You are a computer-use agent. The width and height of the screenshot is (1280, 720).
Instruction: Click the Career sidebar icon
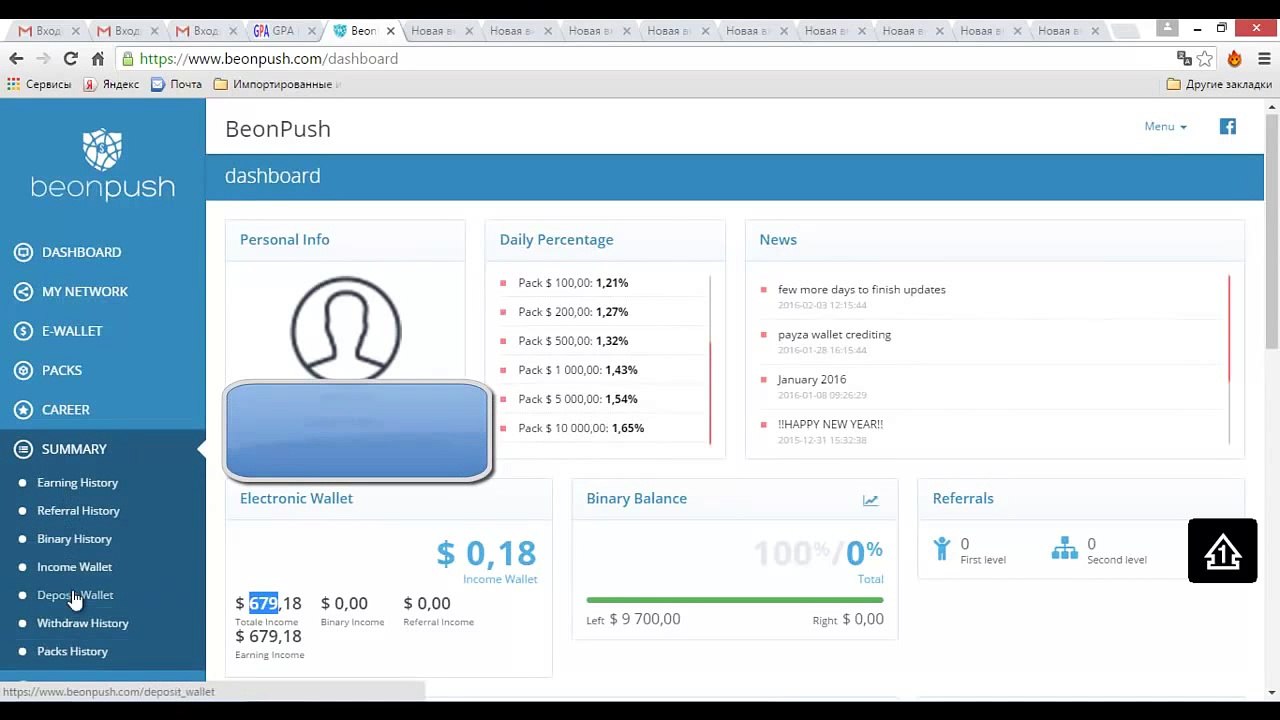23,410
